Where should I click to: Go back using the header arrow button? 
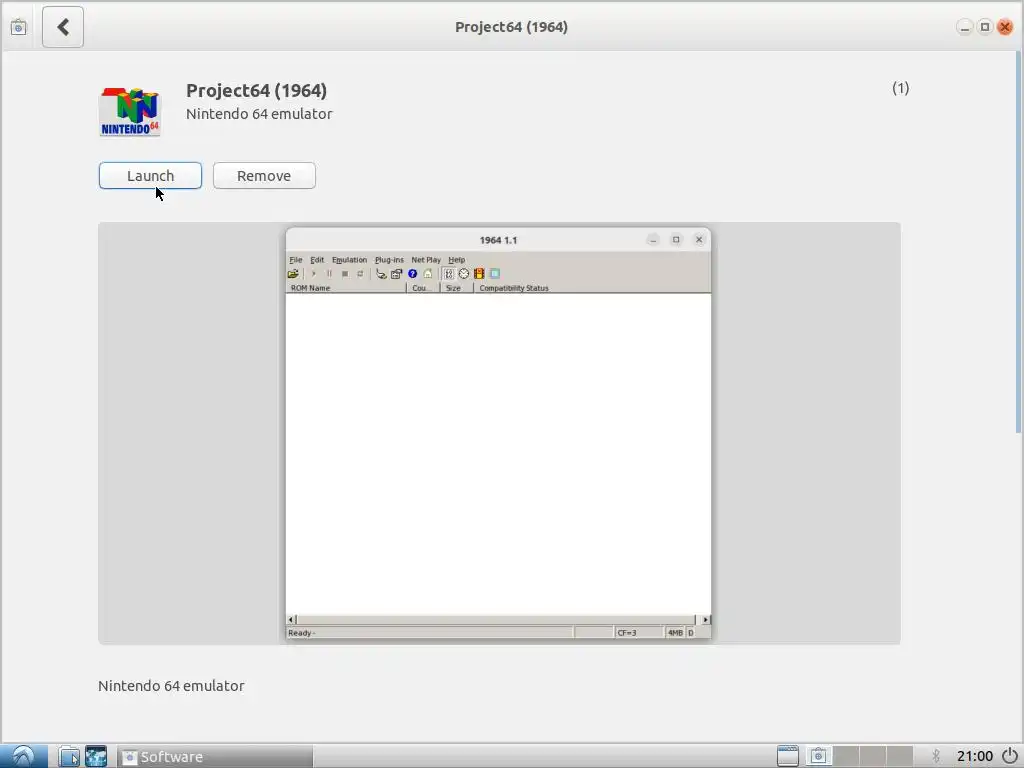(x=63, y=27)
